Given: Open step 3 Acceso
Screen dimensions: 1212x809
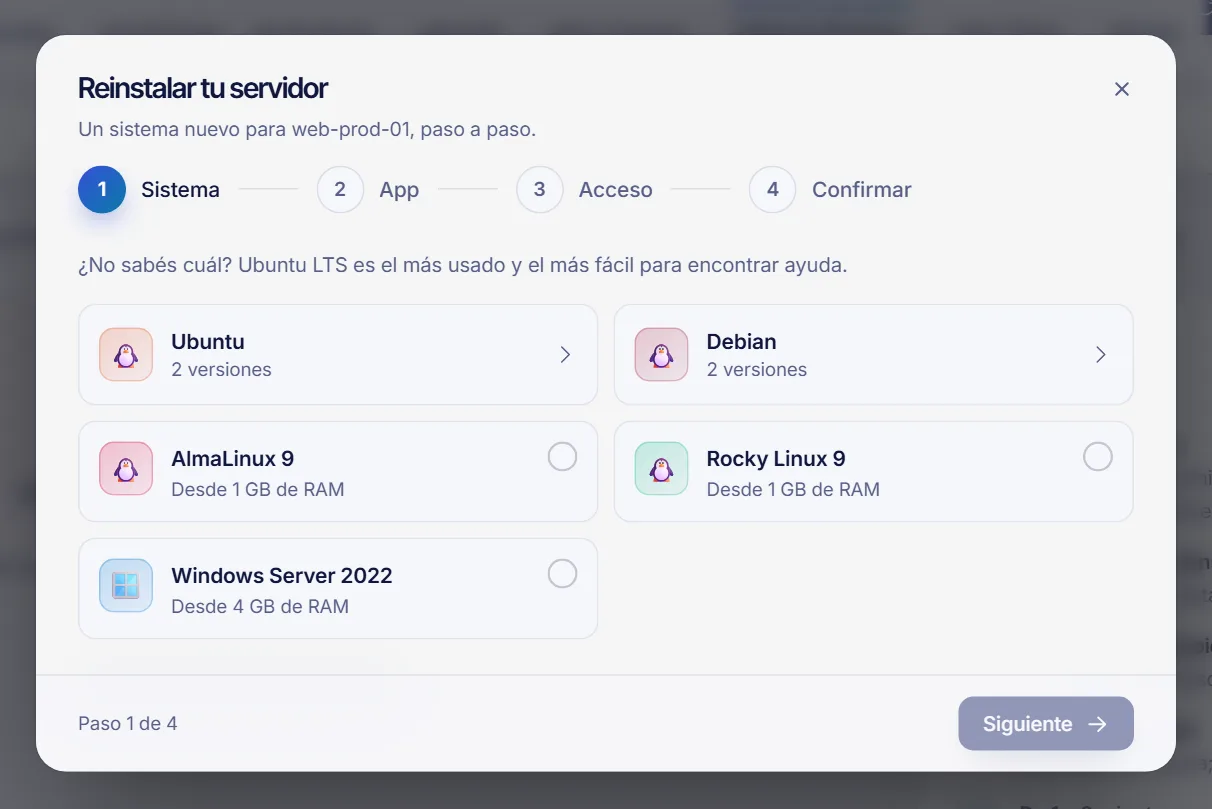Looking at the screenshot, I should (584, 190).
